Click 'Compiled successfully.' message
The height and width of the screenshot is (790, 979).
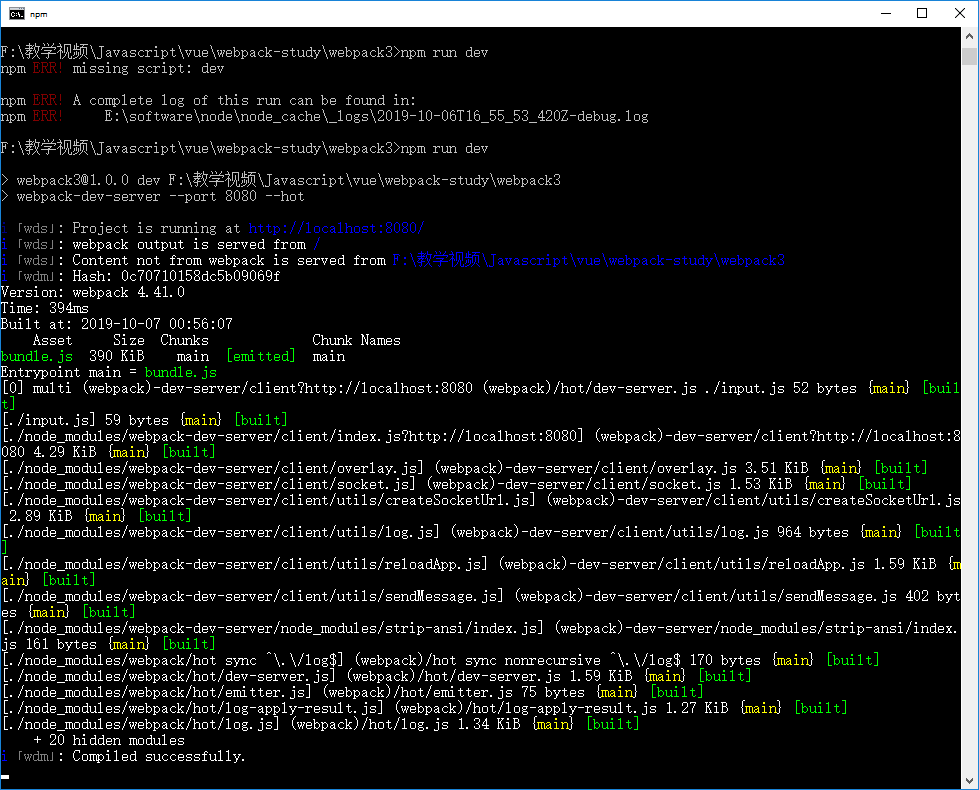point(159,756)
